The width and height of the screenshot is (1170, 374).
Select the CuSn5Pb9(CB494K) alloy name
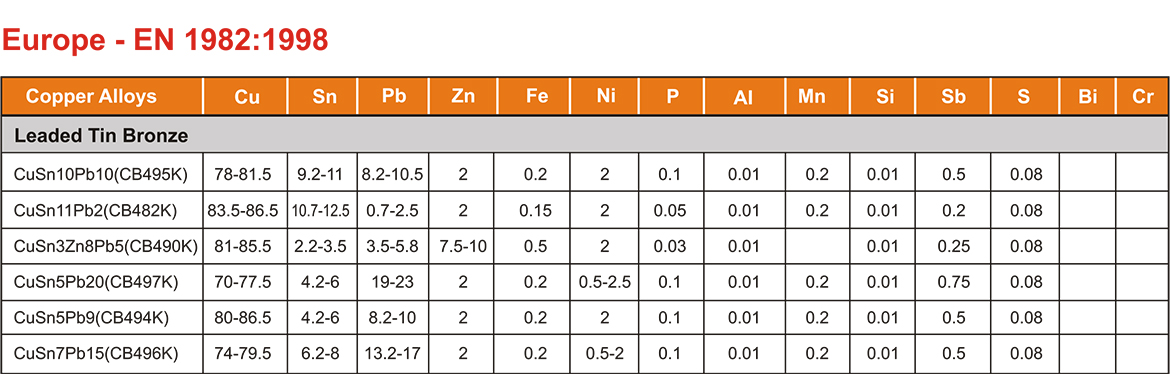(92, 318)
